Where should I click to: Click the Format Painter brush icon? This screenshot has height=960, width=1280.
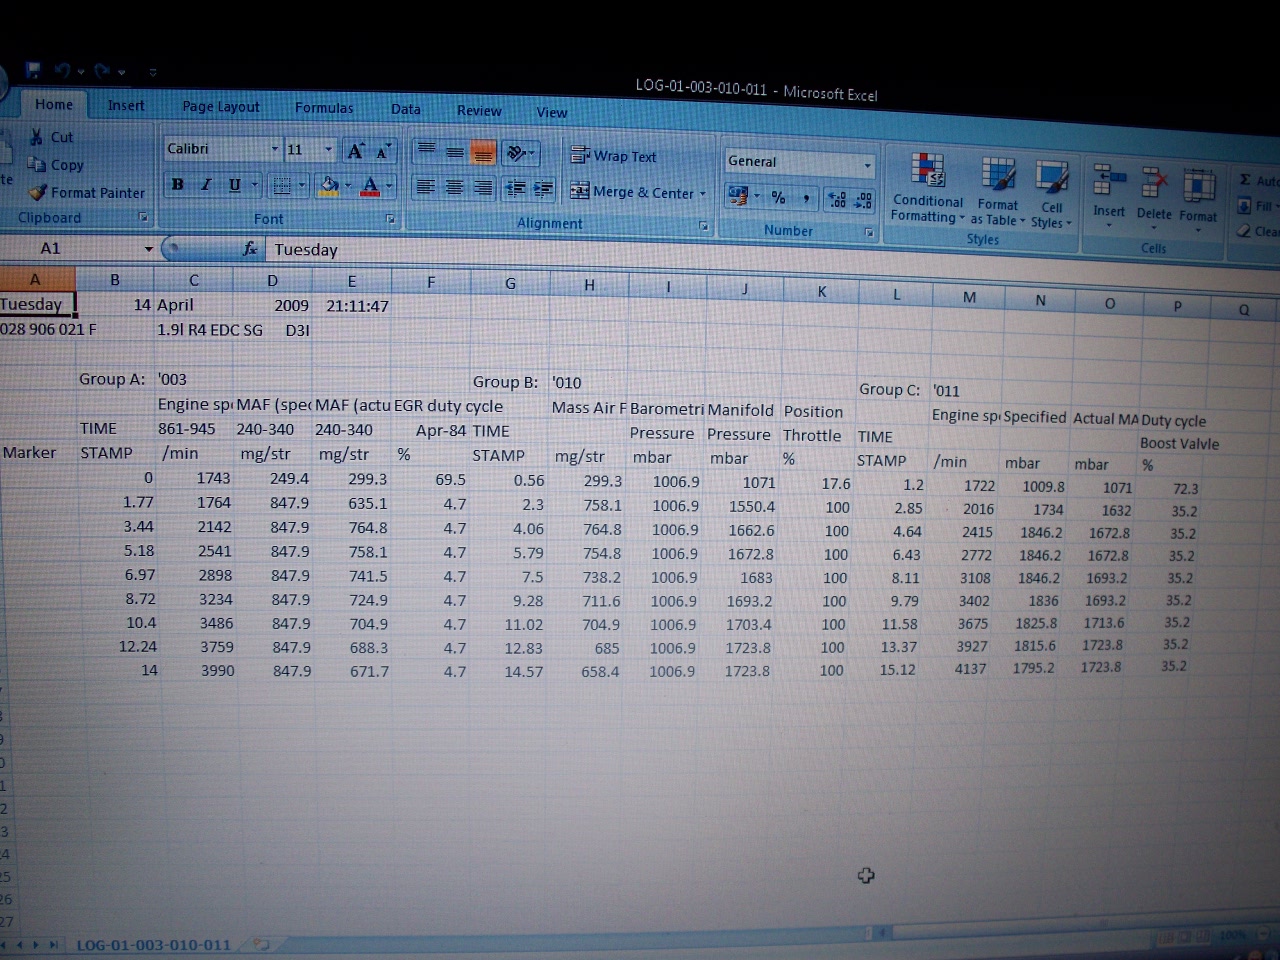(x=38, y=192)
